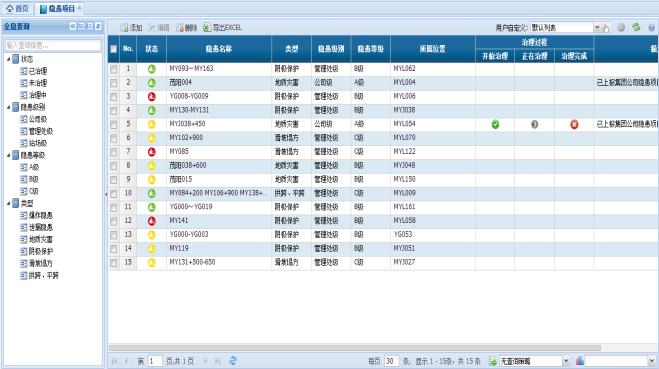Click the horizontal scrollbar under table

click(355, 348)
